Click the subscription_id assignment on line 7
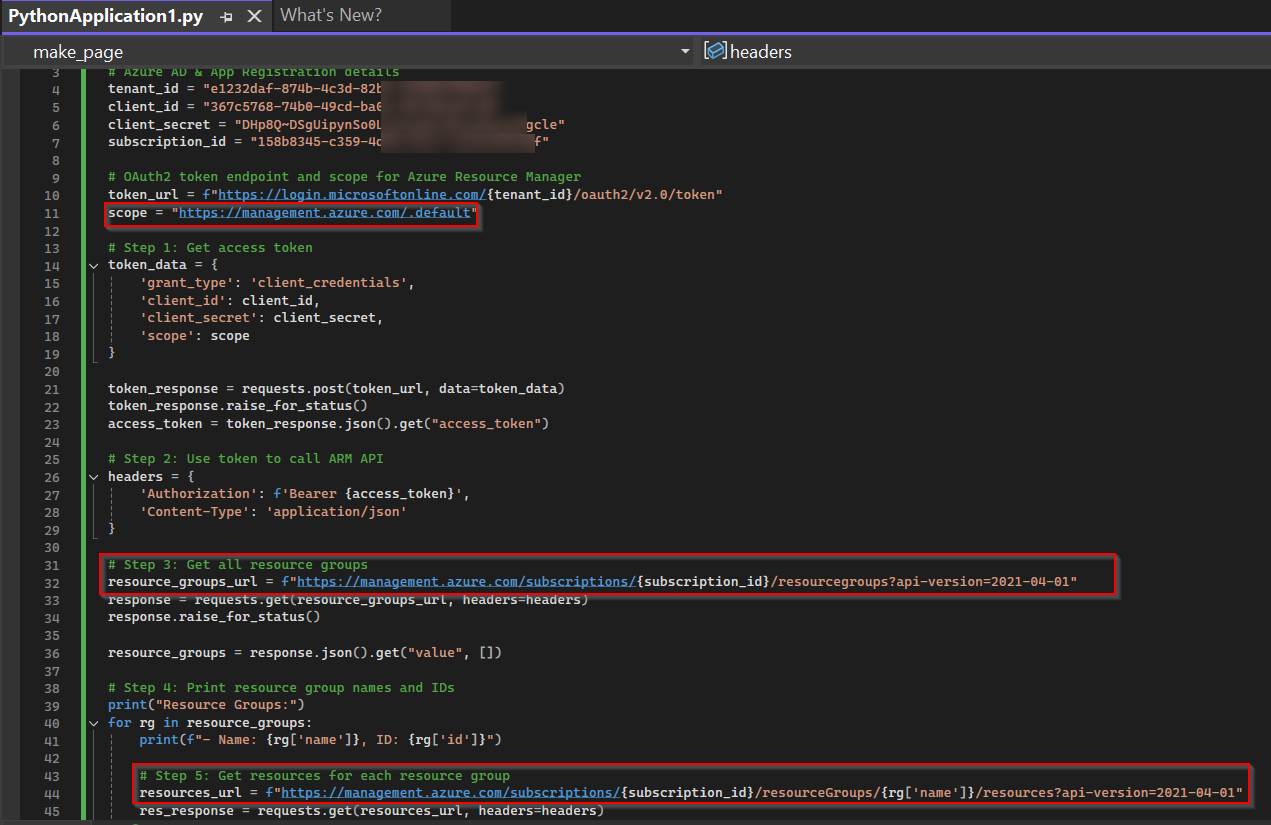This screenshot has height=825, width=1271. tap(328, 142)
